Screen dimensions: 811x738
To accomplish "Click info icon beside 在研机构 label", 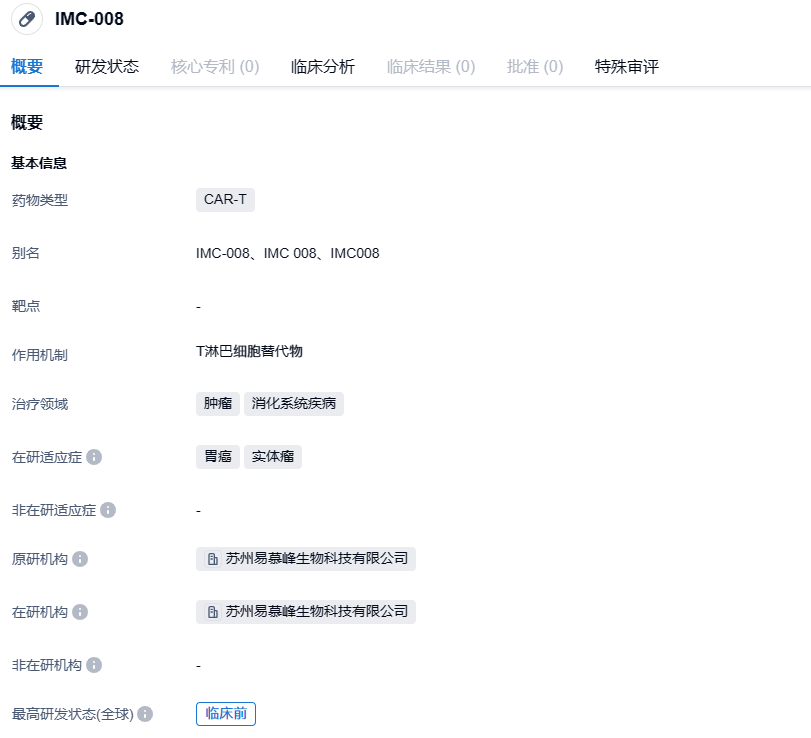I will (x=80, y=612).
